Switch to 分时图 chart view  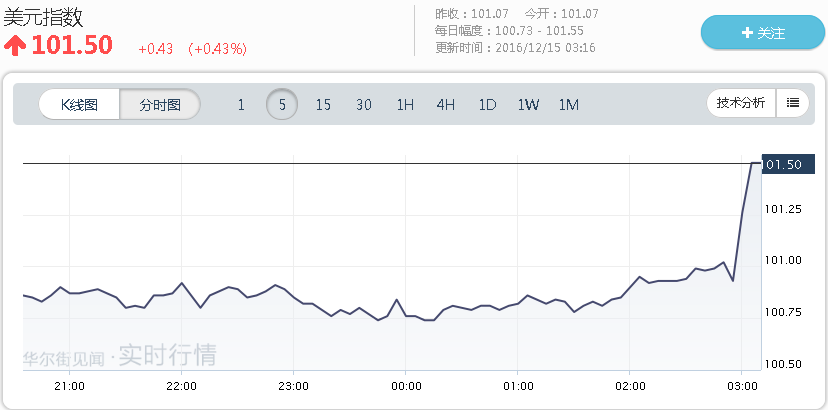click(x=160, y=104)
